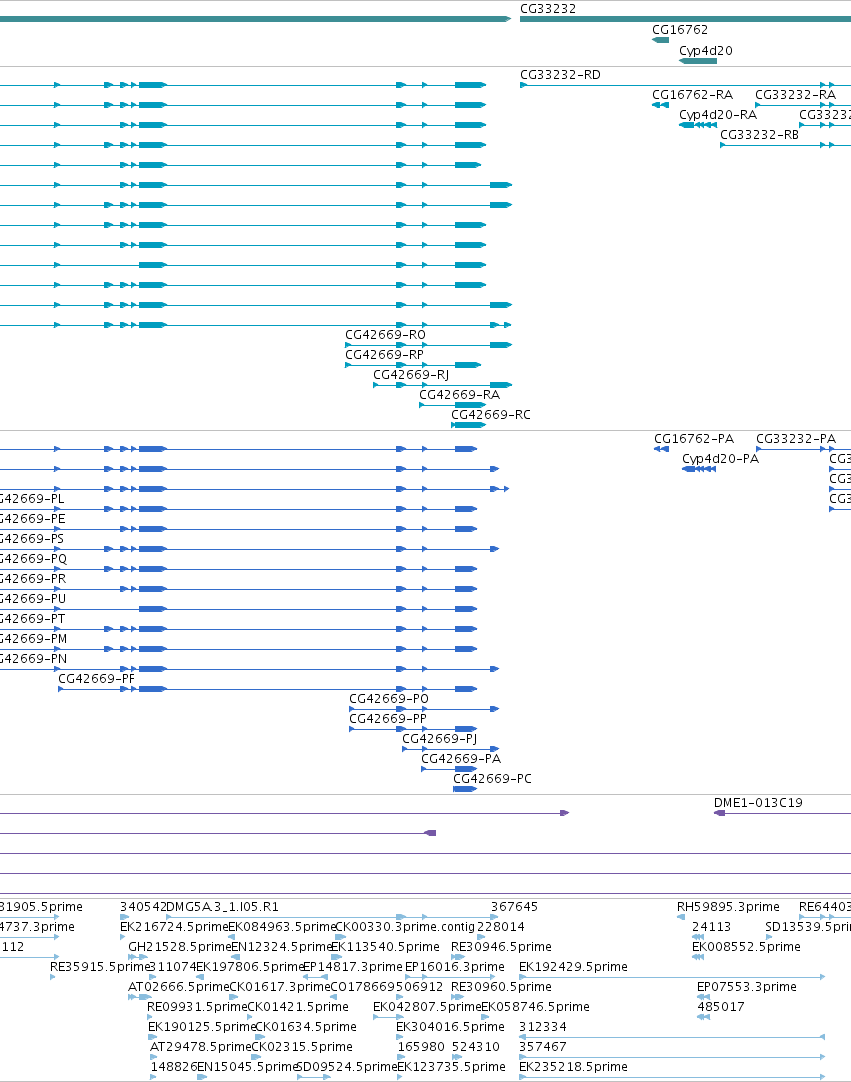
Task: Select the AT29478.5prime EST label
Action: pyautogui.click(x=200, y=1047)
